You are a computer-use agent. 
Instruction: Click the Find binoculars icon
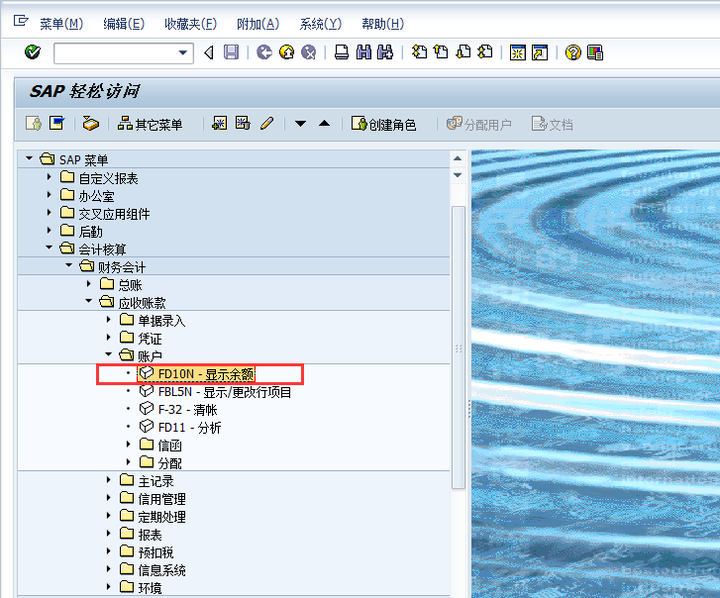[x=364, y=52]
